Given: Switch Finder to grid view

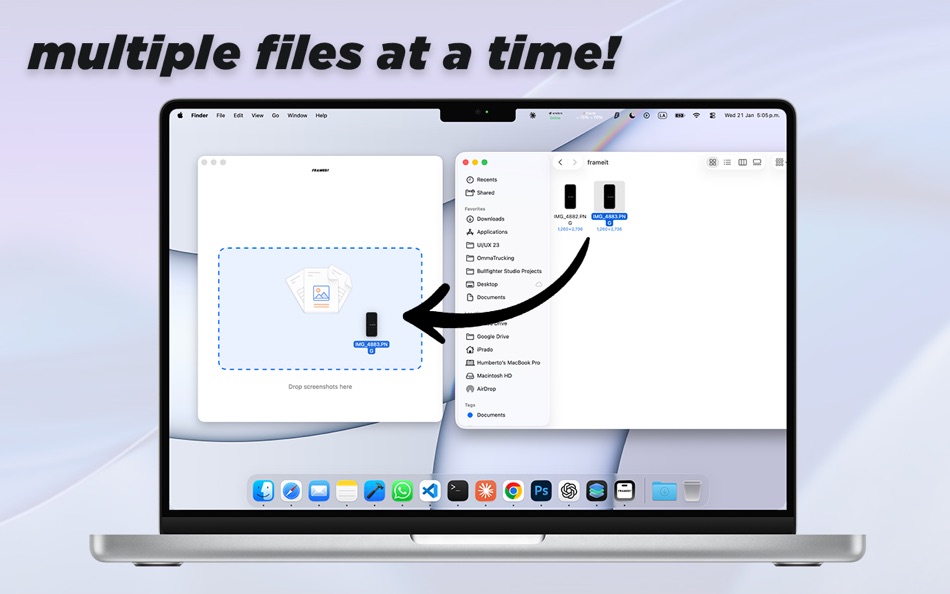Looking at the screenshot, I should click(x=712, y=161).
